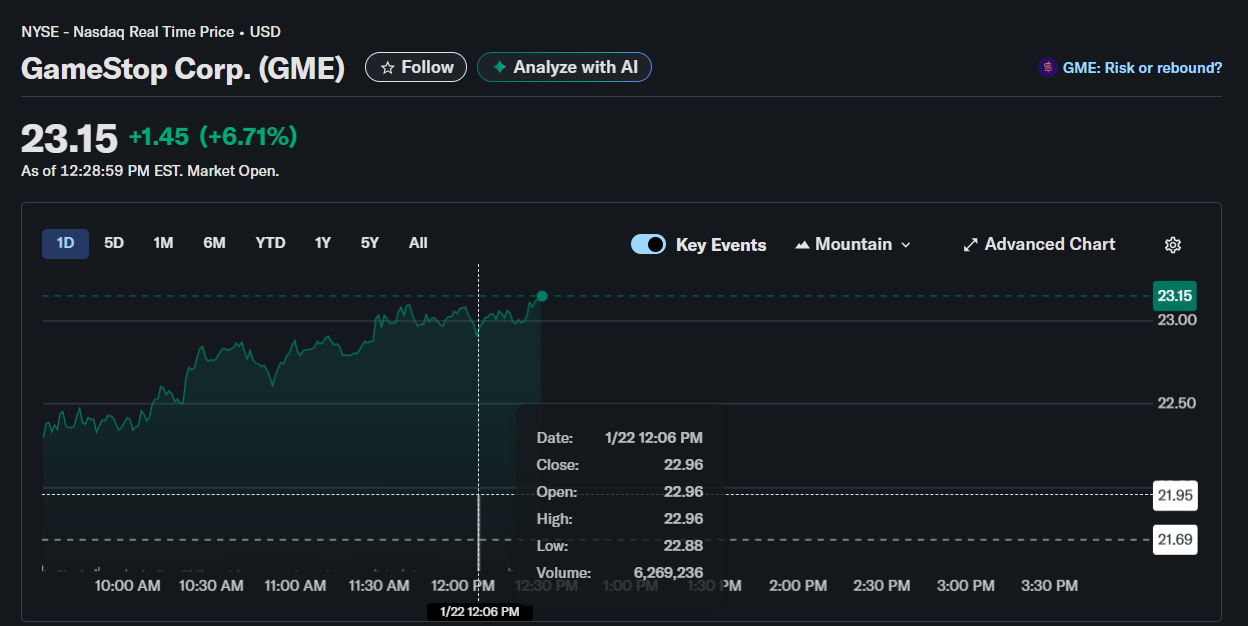Click the GameStop Corp. (GME) title
The height and width of the screenshot is (626, 1248).
coord(183,69)
